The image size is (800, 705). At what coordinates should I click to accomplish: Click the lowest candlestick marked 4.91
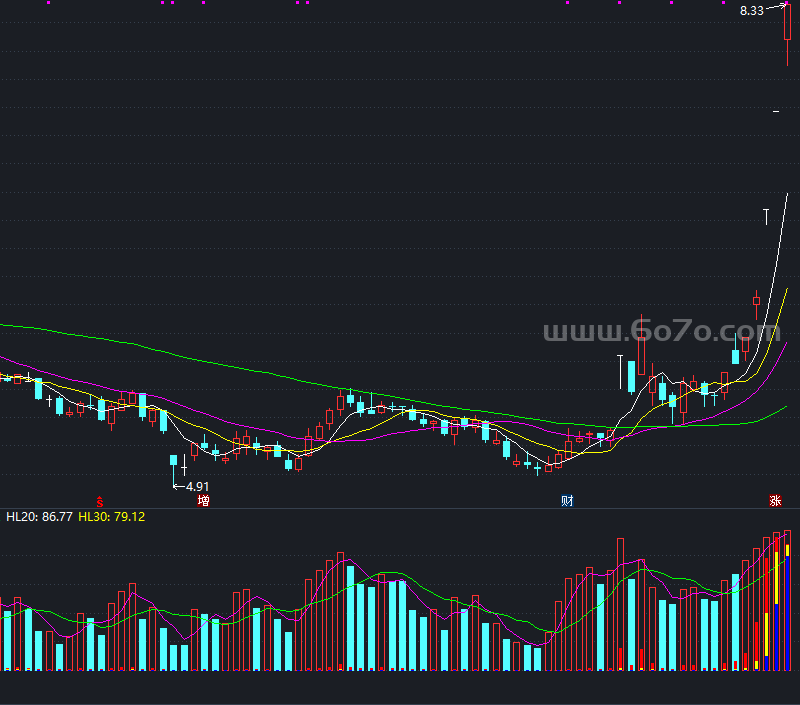click(x=173, y=469)
